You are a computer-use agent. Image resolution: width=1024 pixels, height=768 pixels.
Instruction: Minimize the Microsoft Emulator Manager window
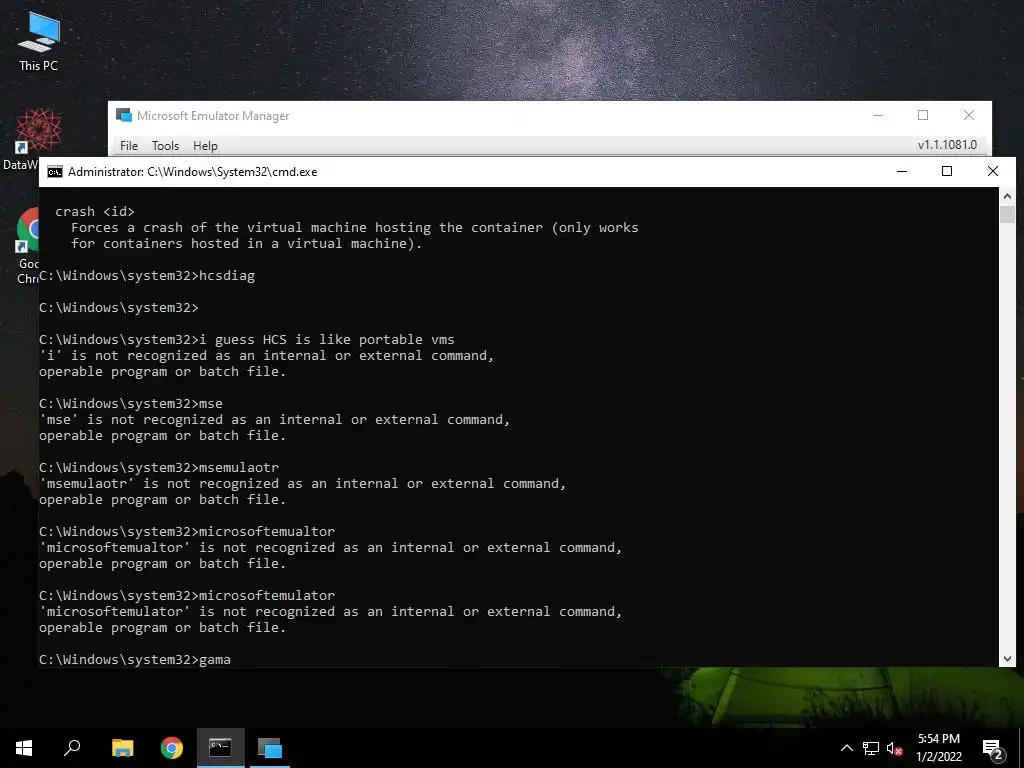878,116
